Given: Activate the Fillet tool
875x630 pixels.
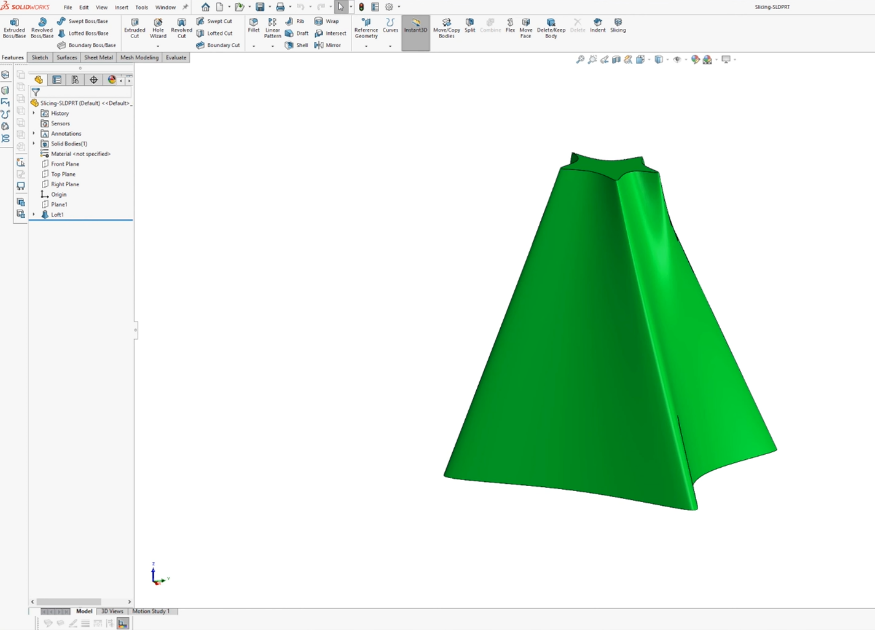Looking at the screenshot, I should pos(254,26).
